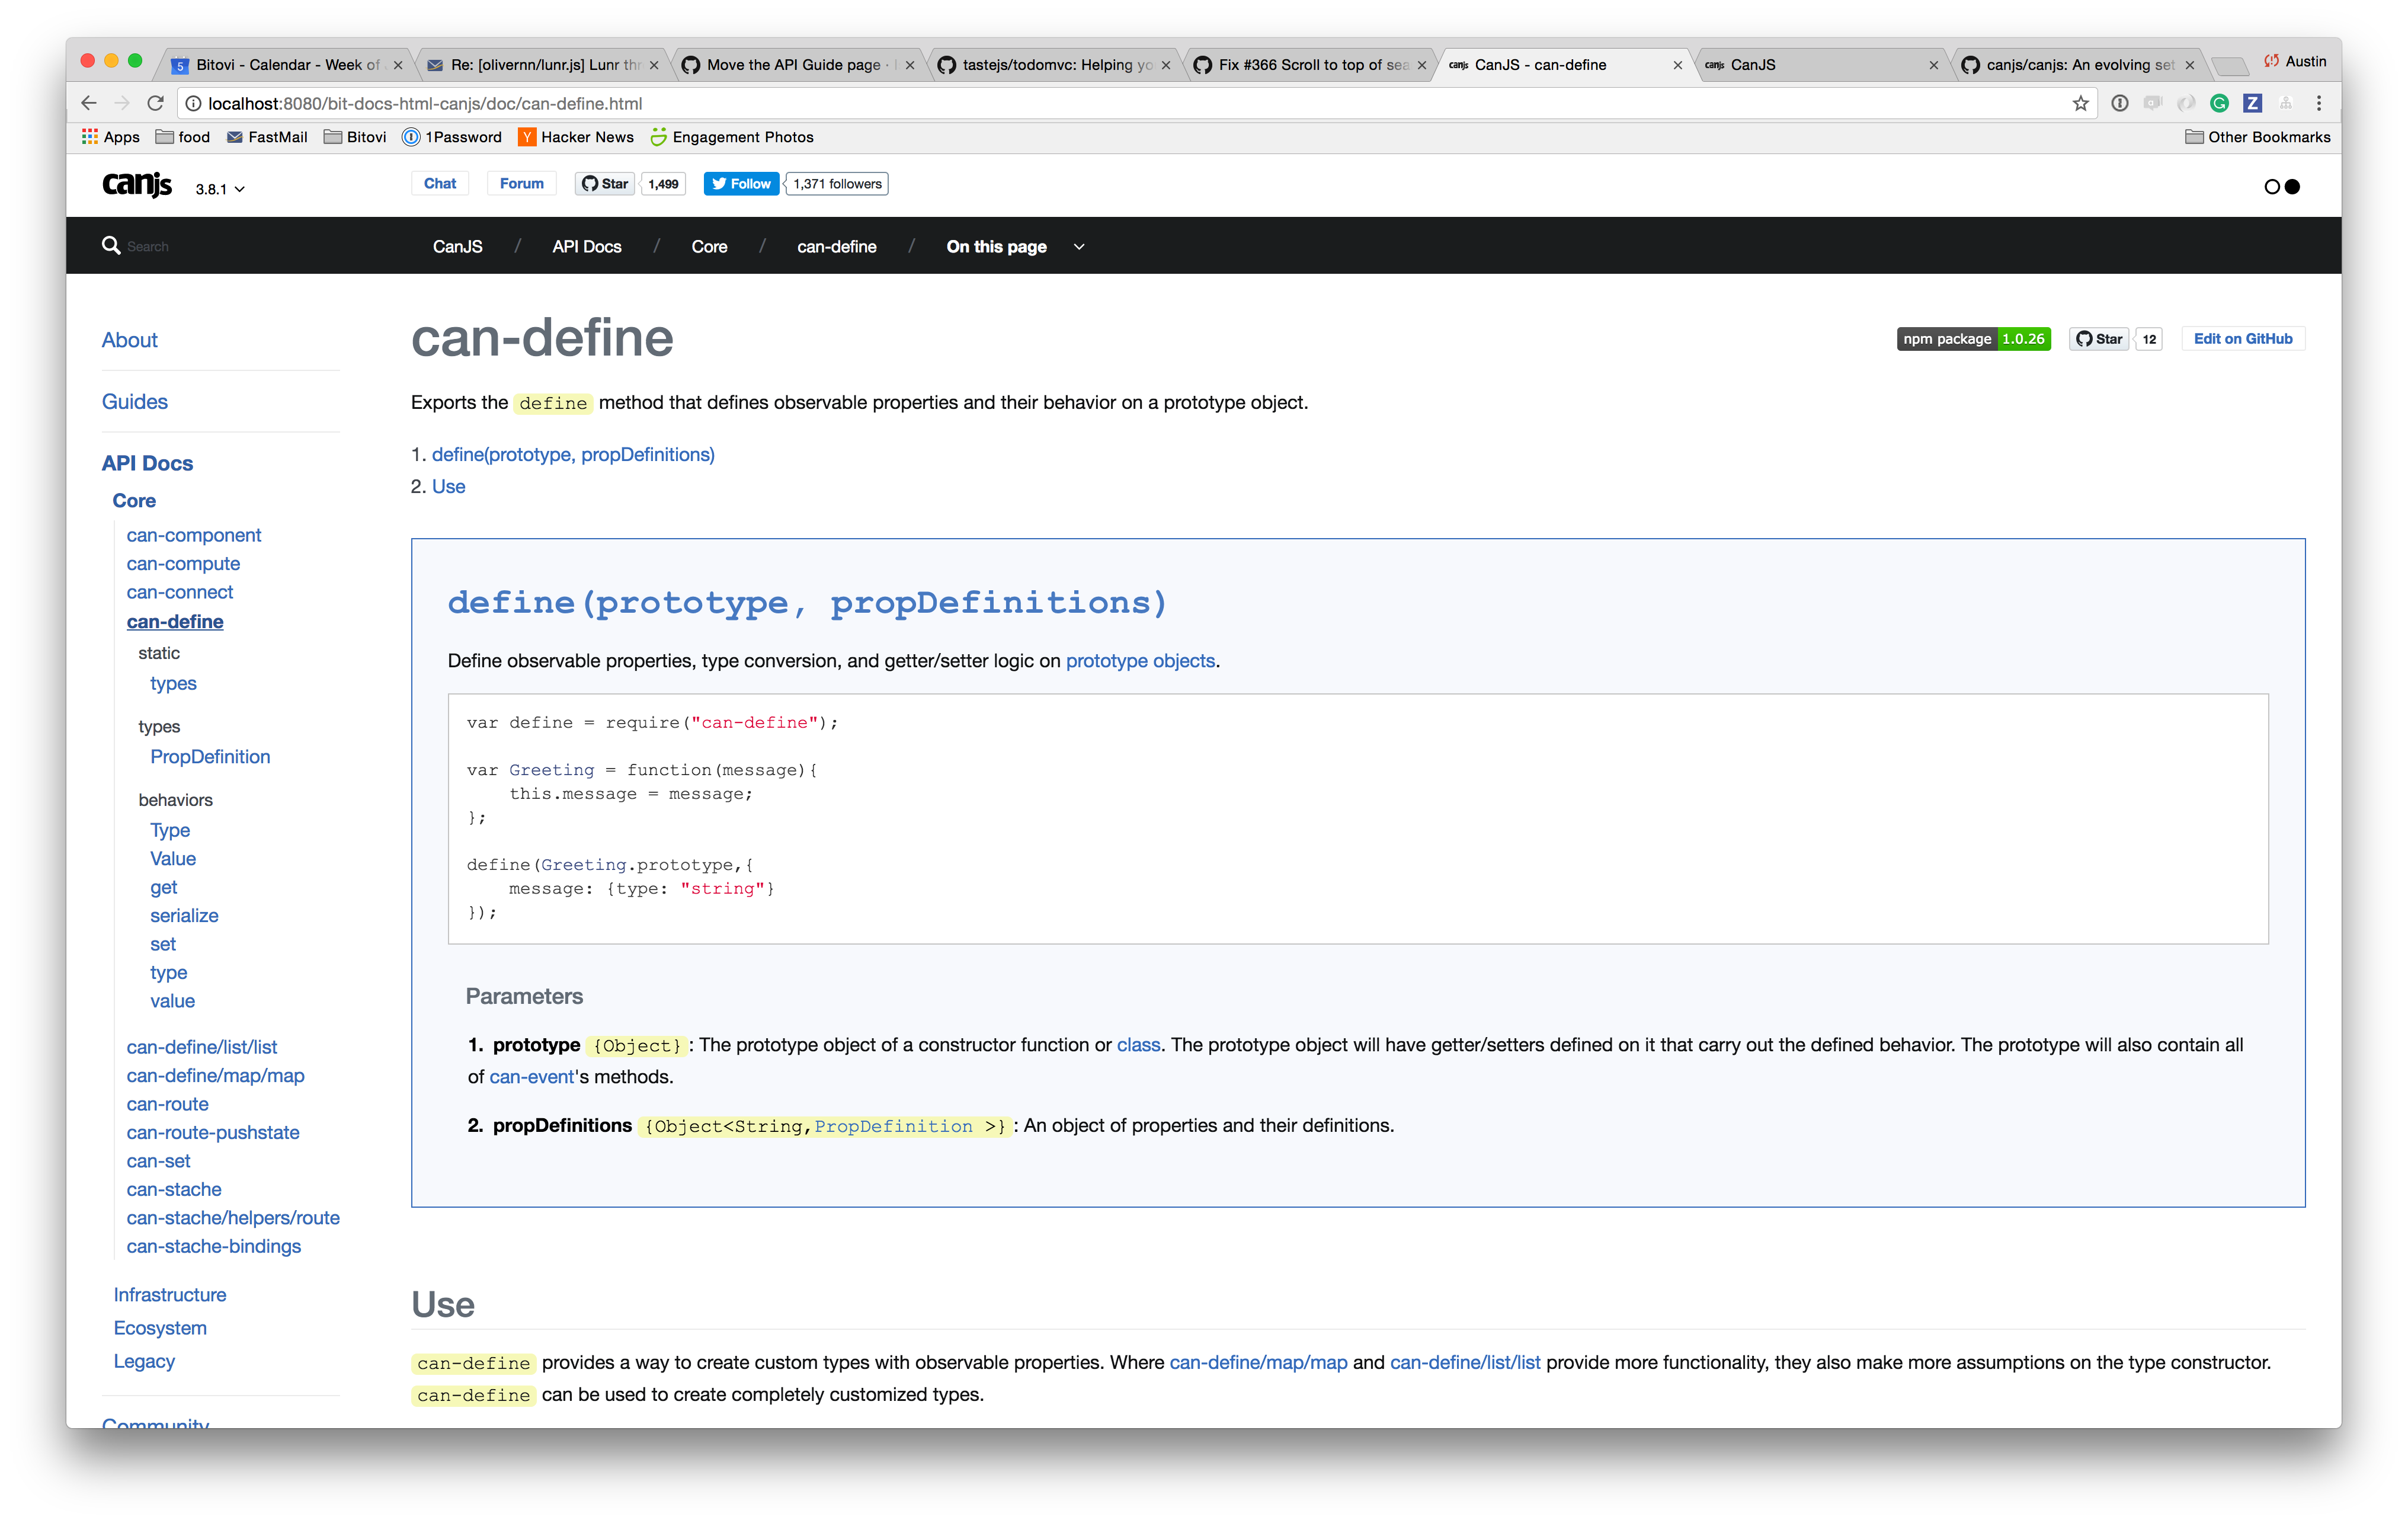Open the 1Password extension icon
The width and height of the screenshot is (2408, 1523).
point(2119,103)
